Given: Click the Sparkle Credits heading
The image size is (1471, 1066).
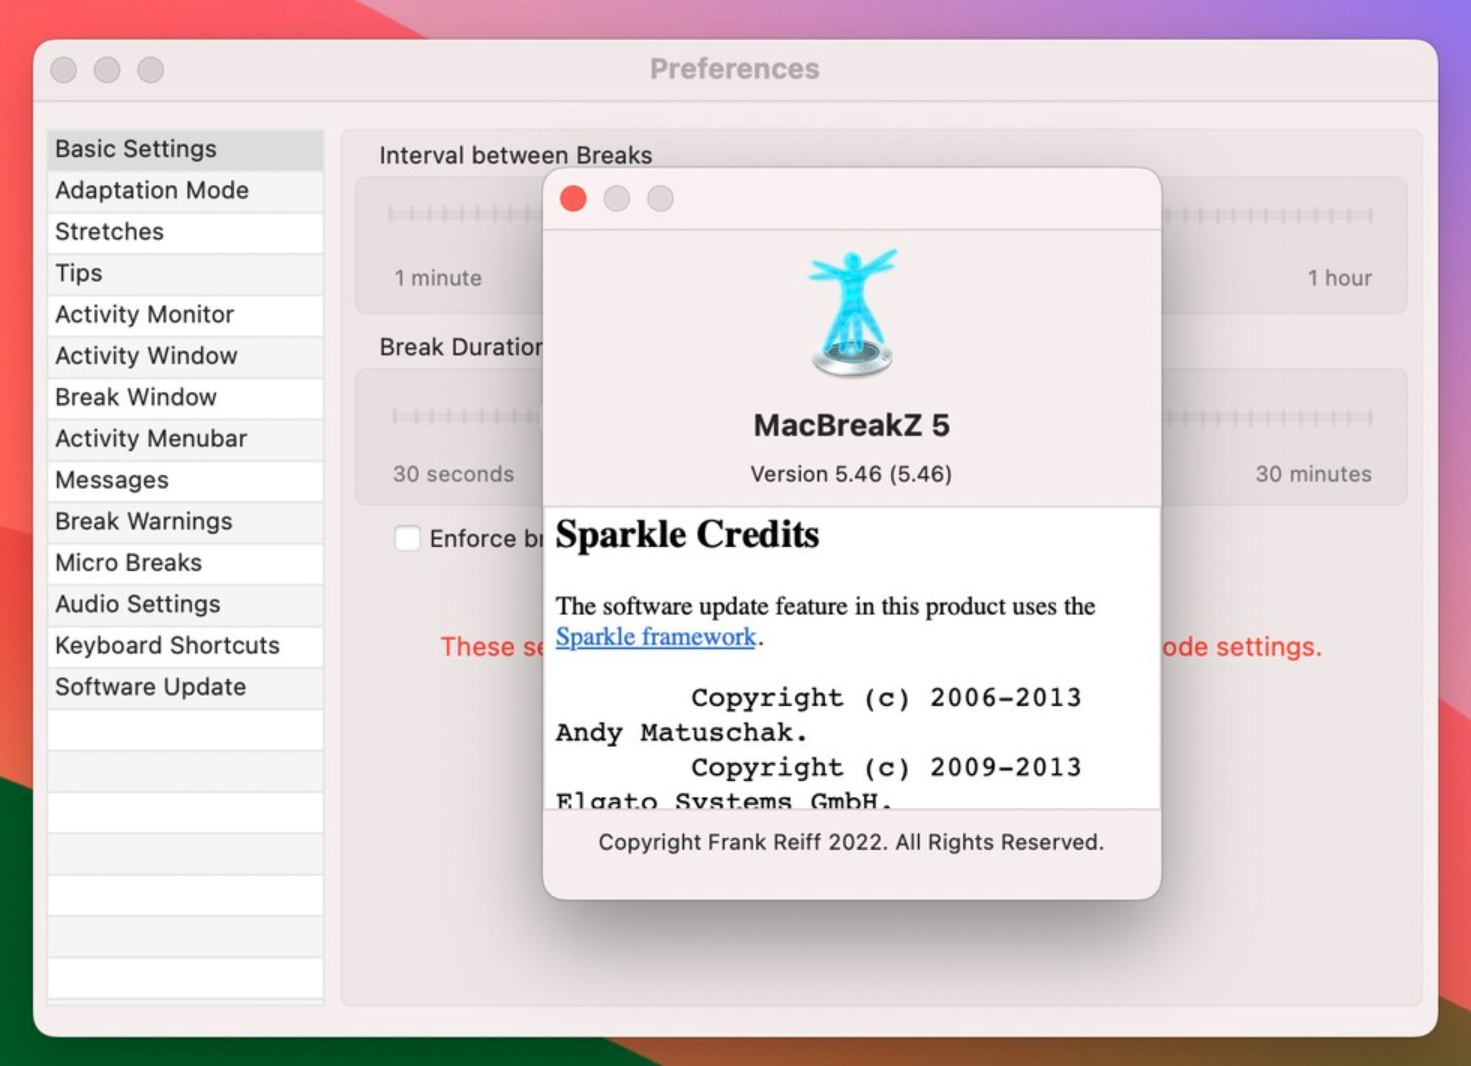Looking at the screenshot, I should (x=687, y=535).
